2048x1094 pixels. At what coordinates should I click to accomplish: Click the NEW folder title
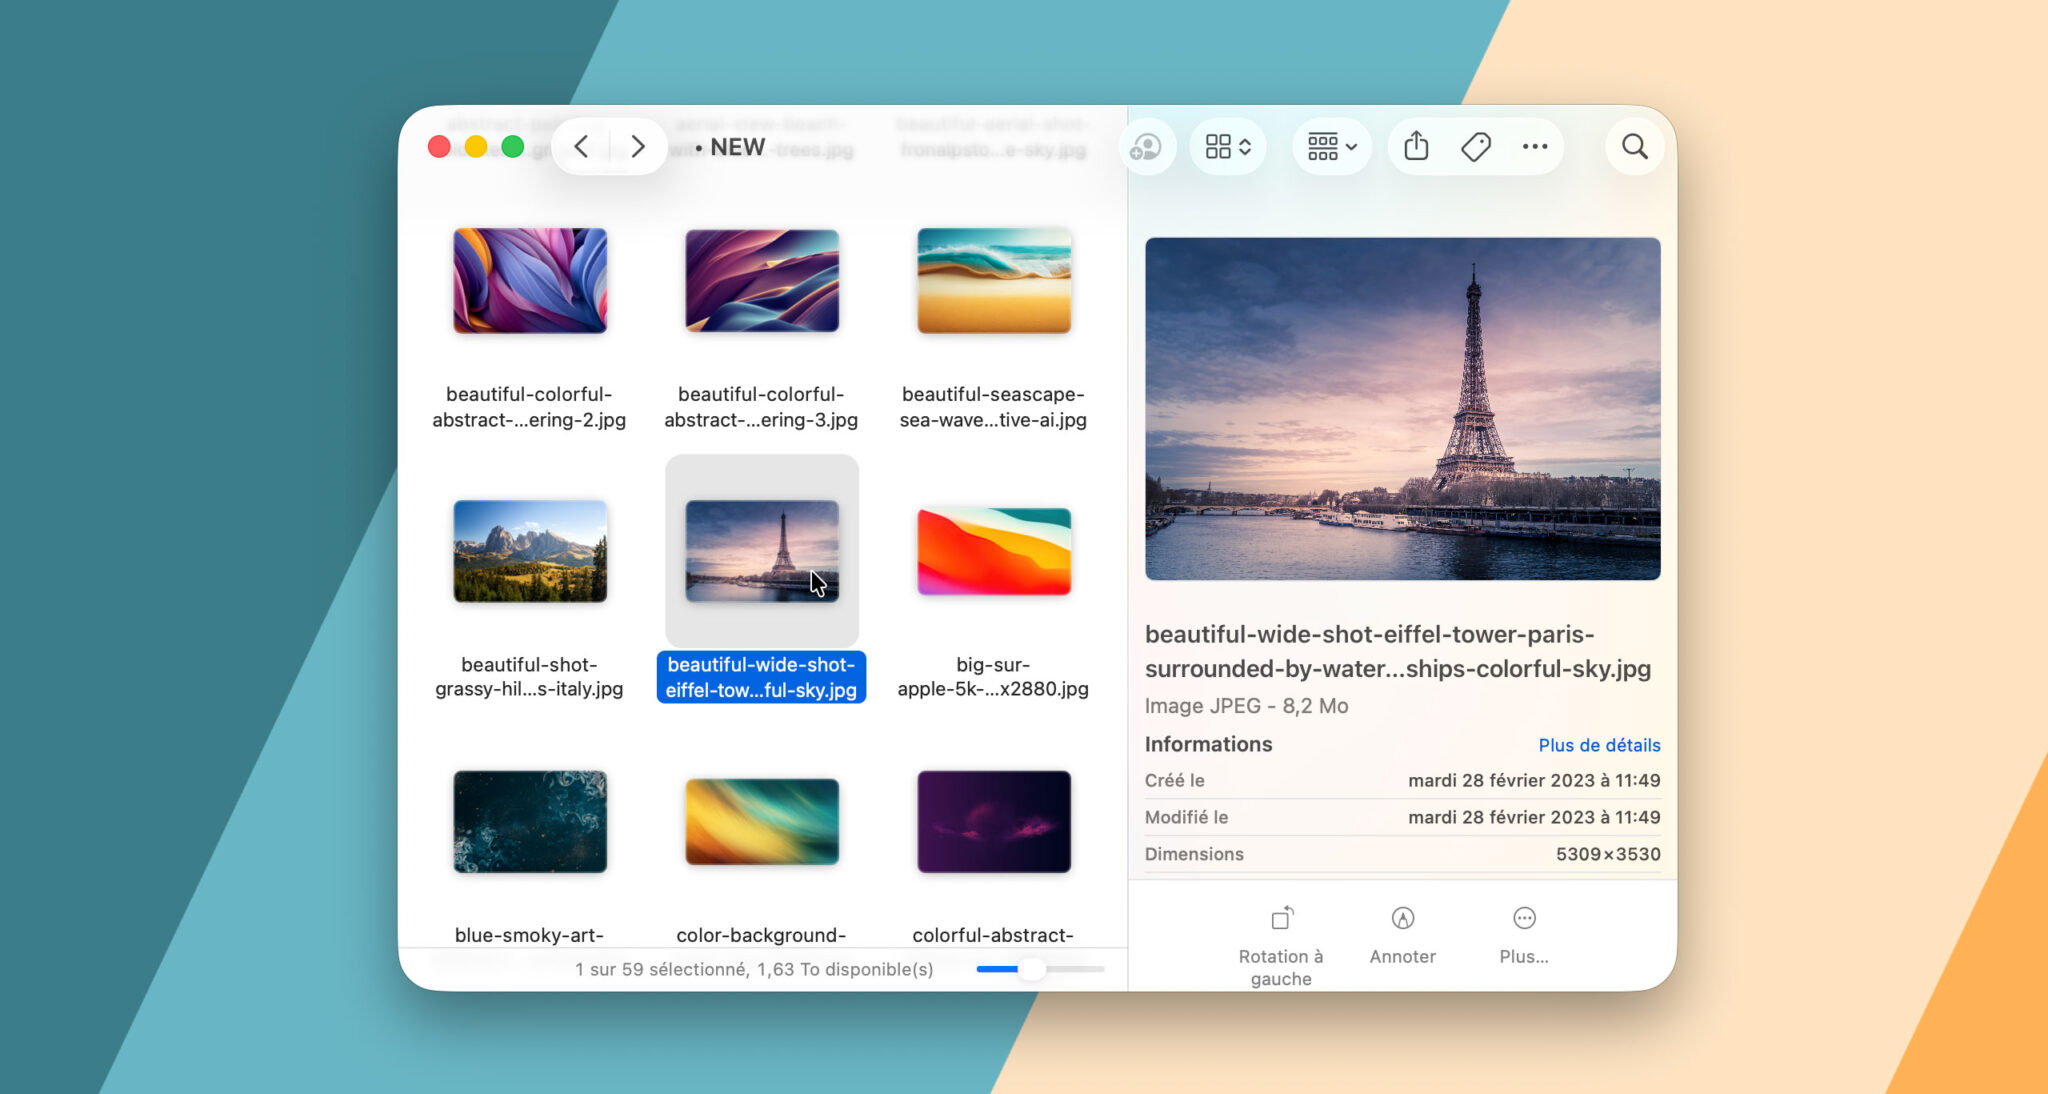click(x=737, y=147)
